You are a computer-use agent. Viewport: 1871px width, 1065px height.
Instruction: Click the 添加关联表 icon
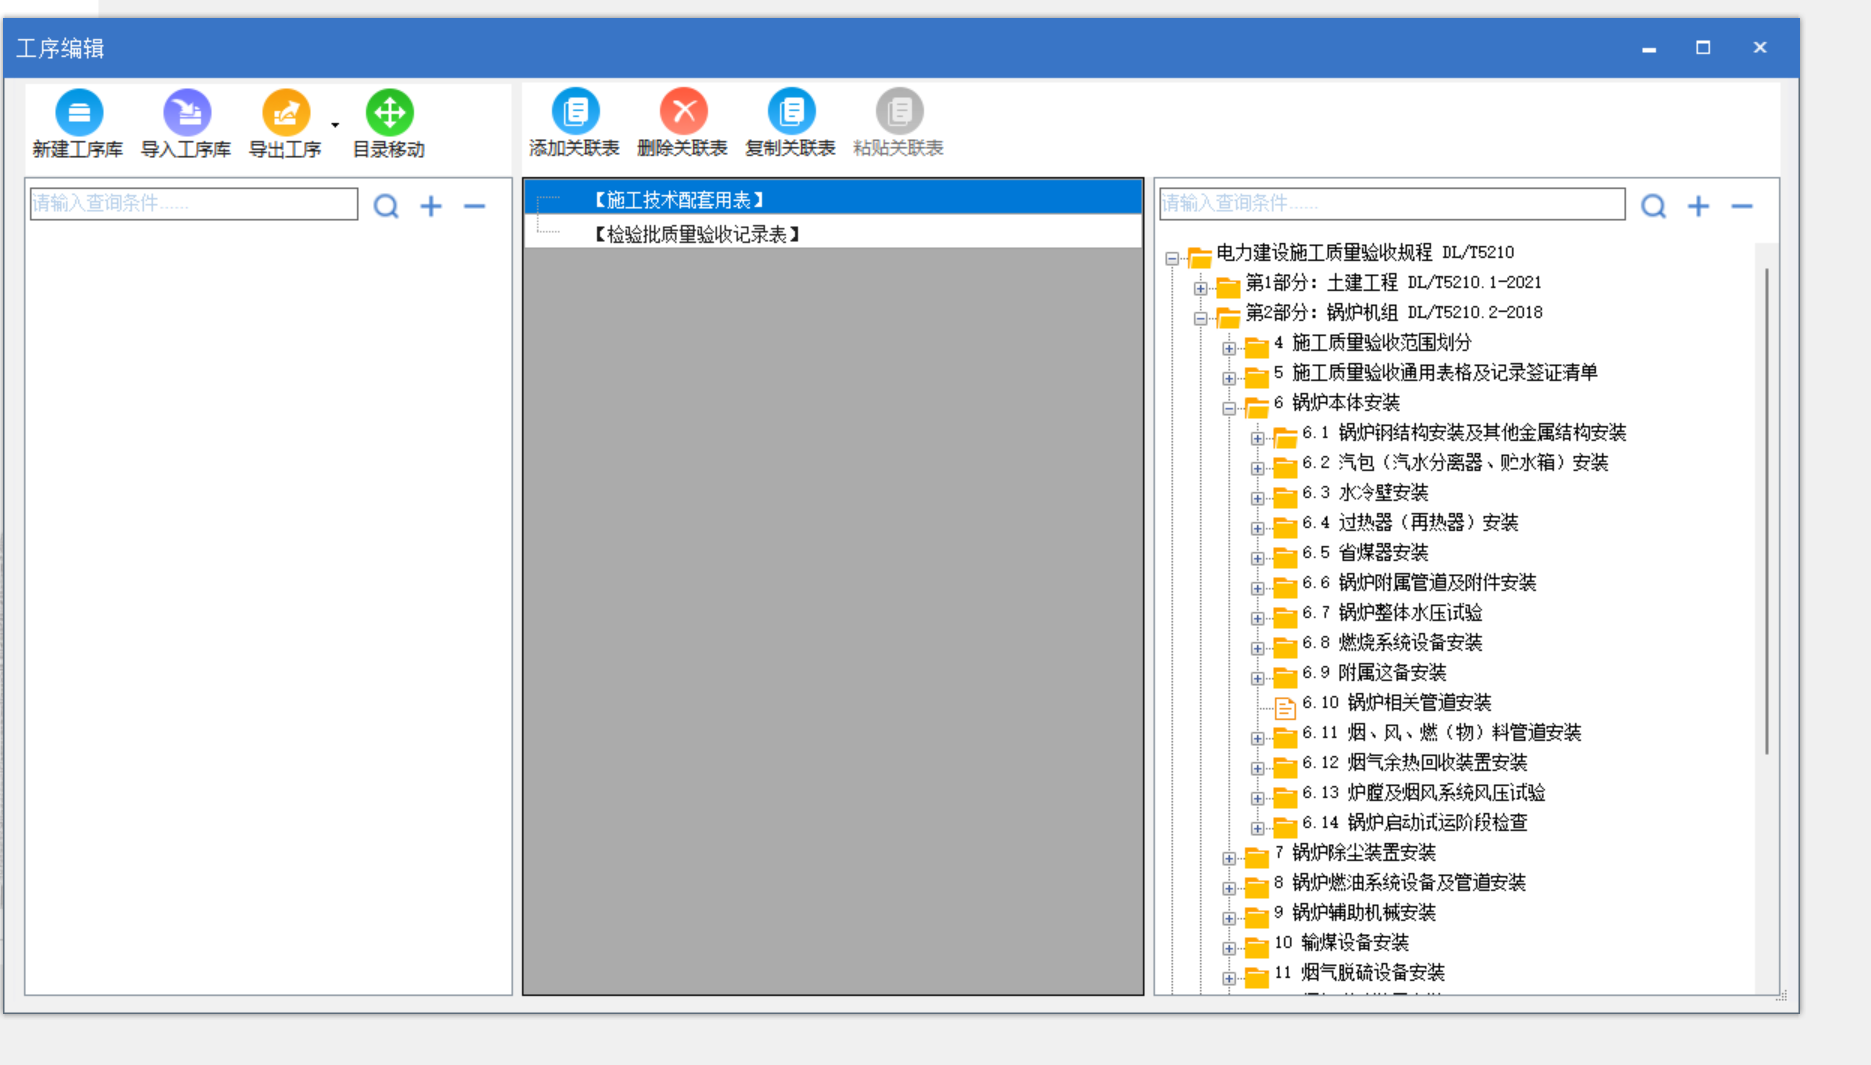coord(575,111)
